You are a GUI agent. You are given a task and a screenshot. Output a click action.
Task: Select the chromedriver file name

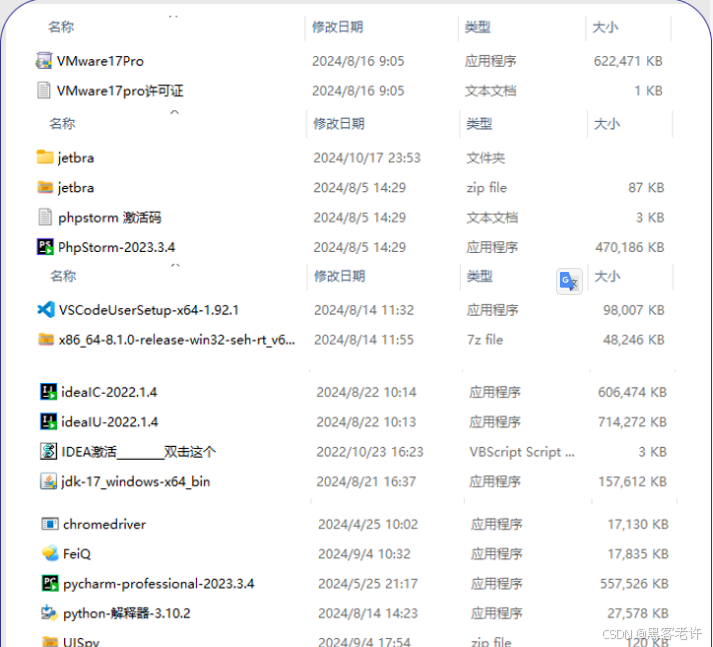coord(105,524)
